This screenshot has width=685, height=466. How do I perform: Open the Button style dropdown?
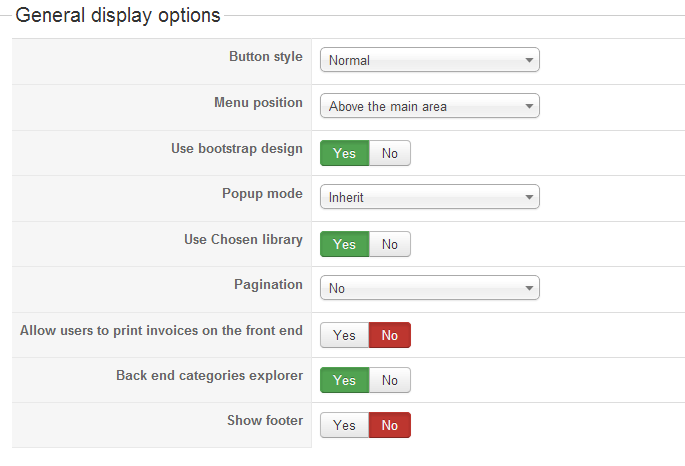click(429, 60)
